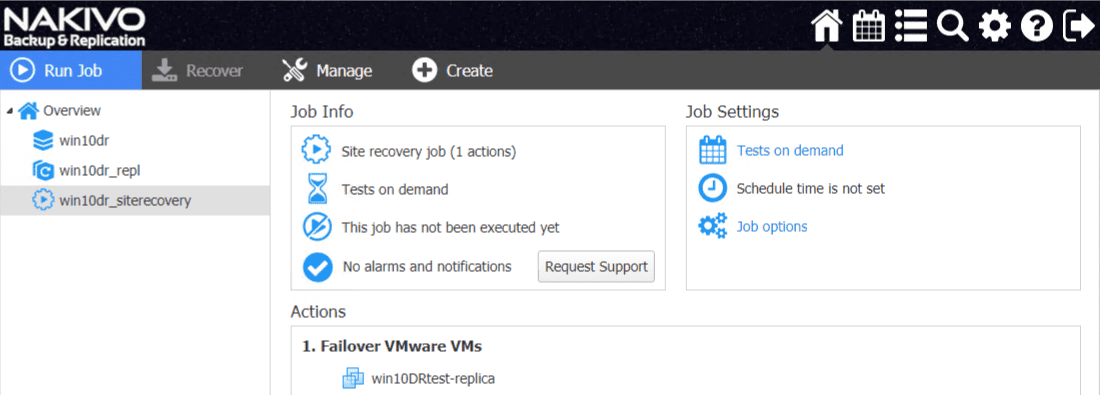Select the win10dr_siterecovery job
1100x395 pixels.
point(125,201)
